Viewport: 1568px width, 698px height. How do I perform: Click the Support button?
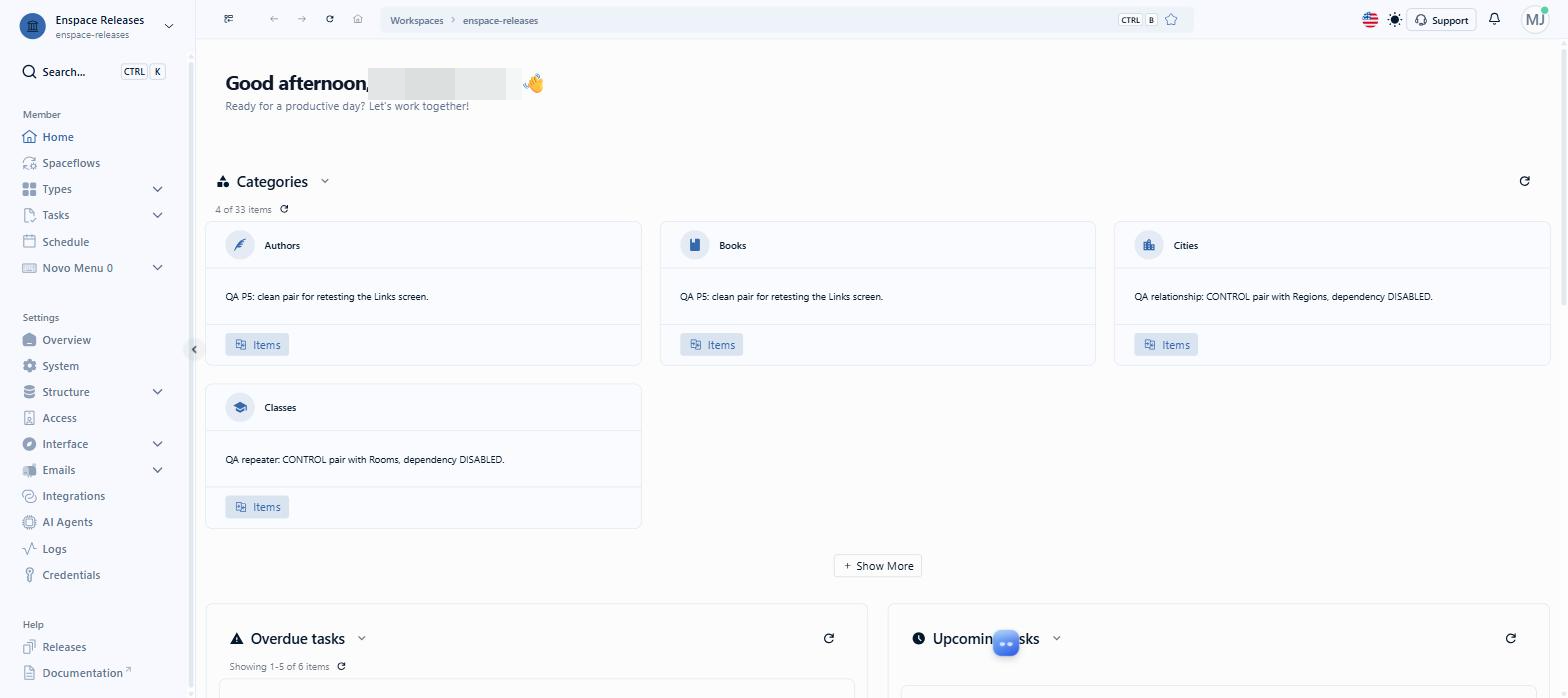1441,20
